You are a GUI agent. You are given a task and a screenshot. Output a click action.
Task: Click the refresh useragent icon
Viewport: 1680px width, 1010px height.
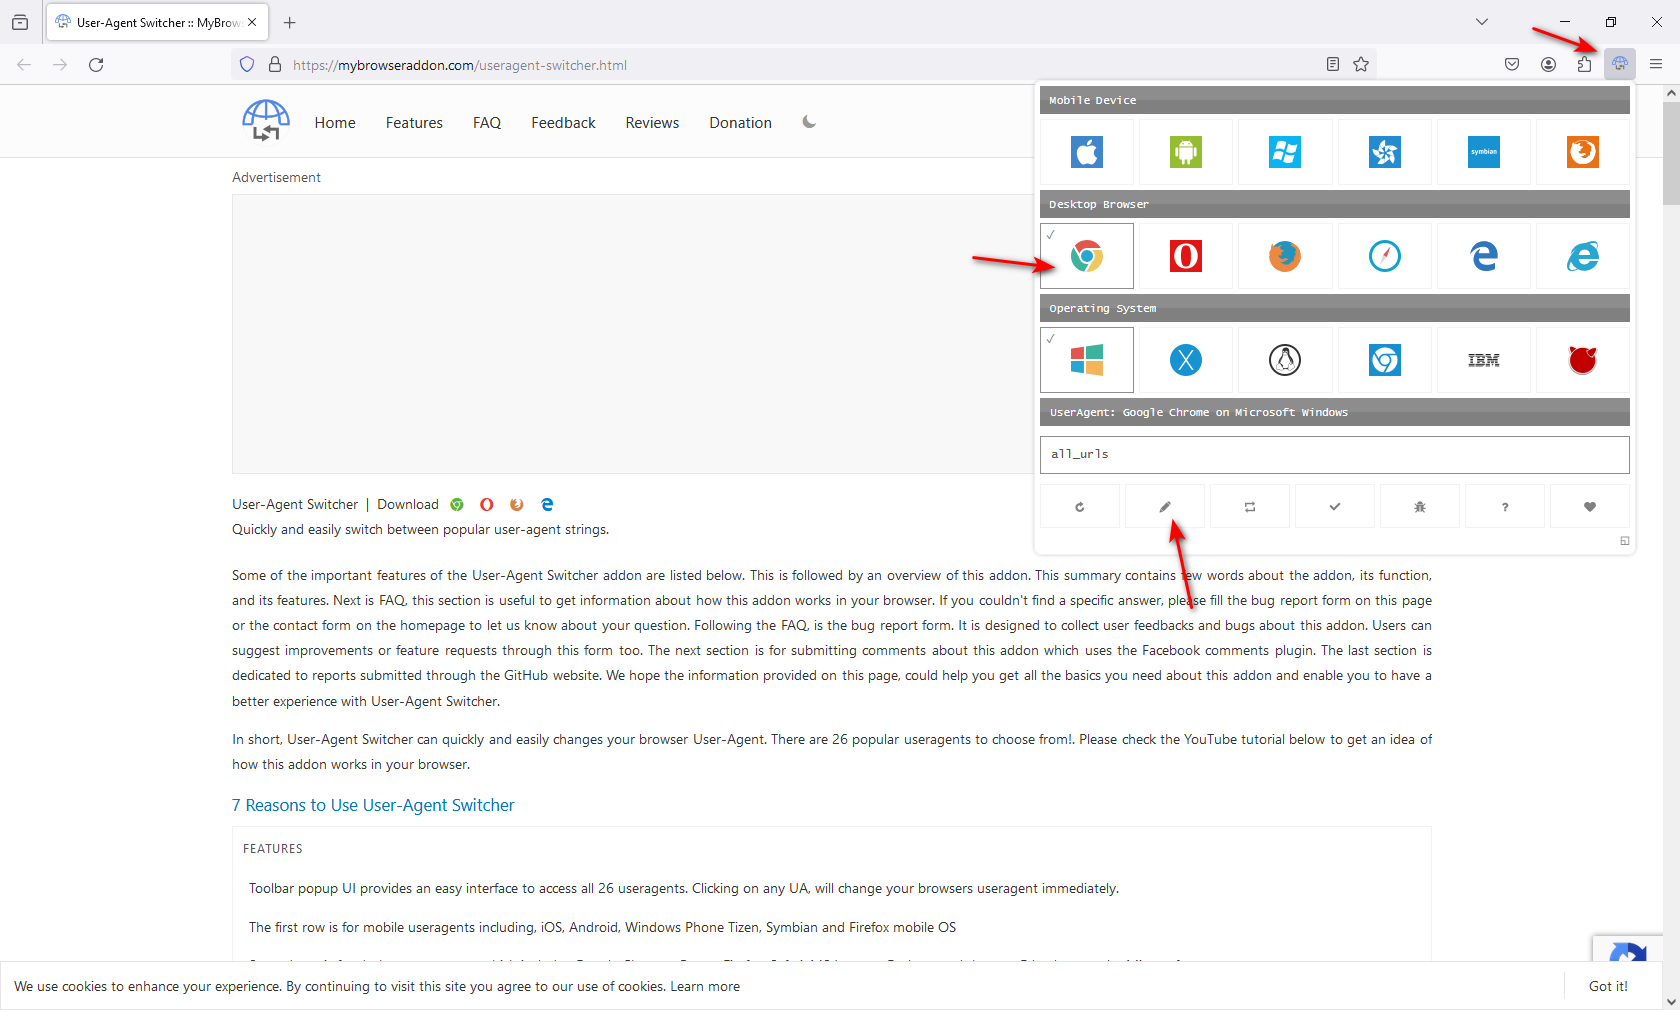pyautogui.click(x=1079, y=506)
